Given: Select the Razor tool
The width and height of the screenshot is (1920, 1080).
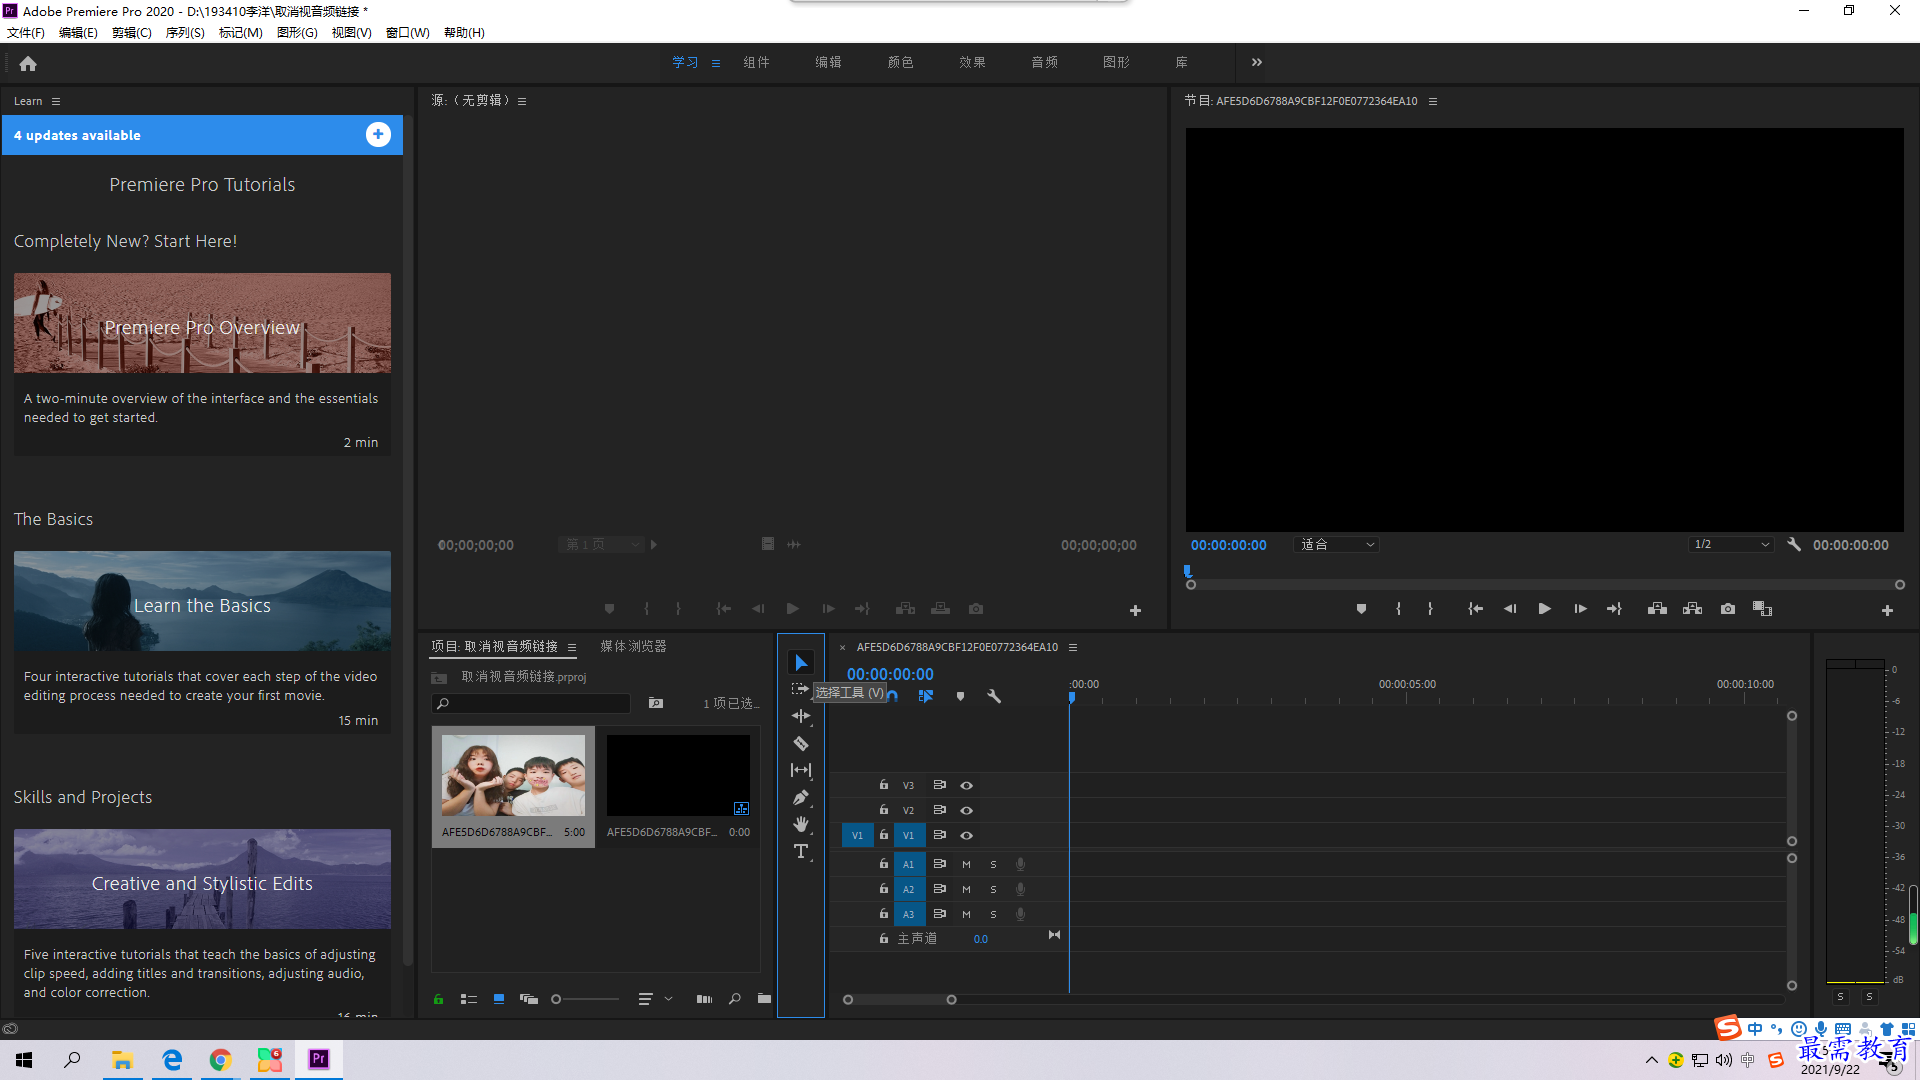Looking at the screenshot, I should [x=801, y=743].
